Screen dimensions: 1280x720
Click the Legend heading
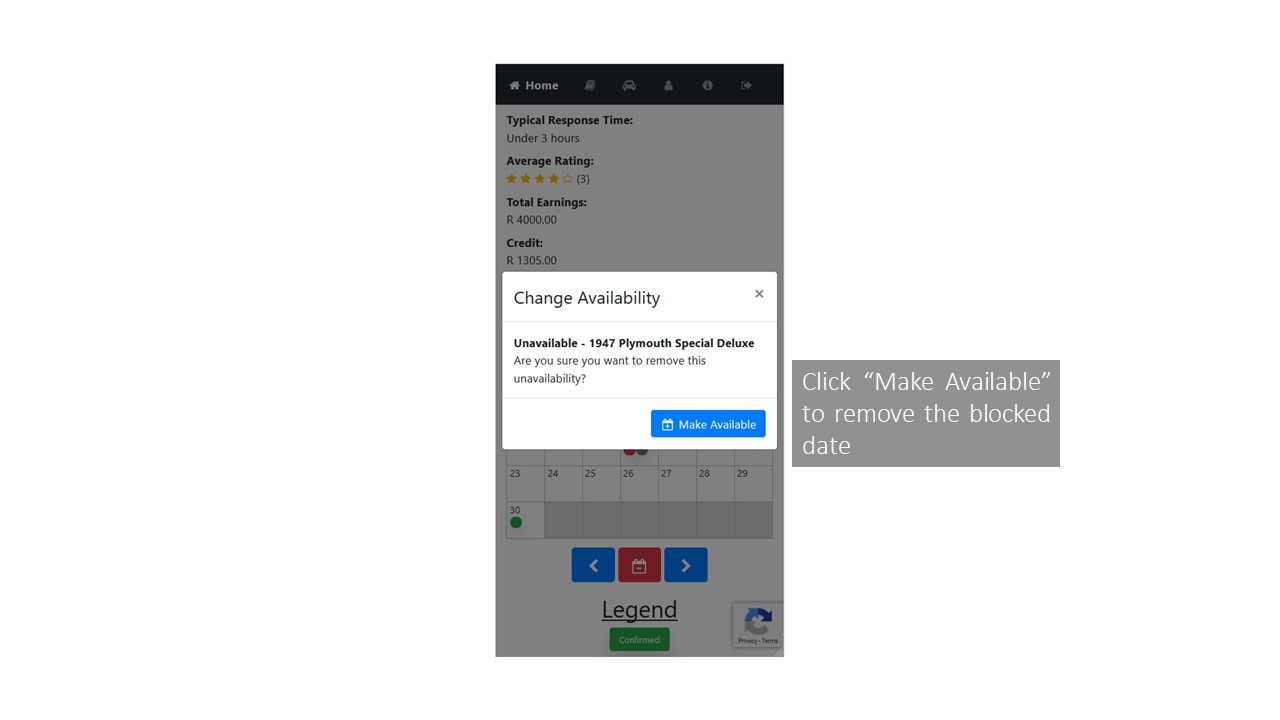(639, 609)
